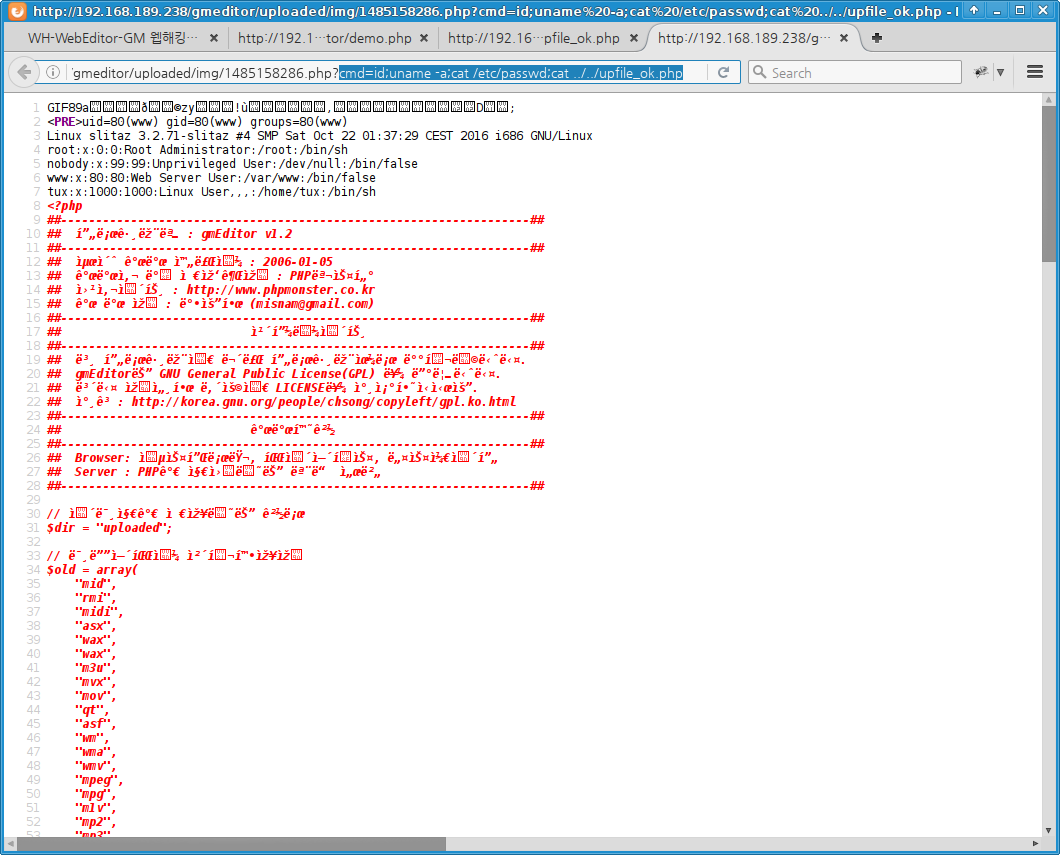Close the active 192.168.189.238/g tab
This screenshot has height=855, width=1060.
tap(844, 39)
